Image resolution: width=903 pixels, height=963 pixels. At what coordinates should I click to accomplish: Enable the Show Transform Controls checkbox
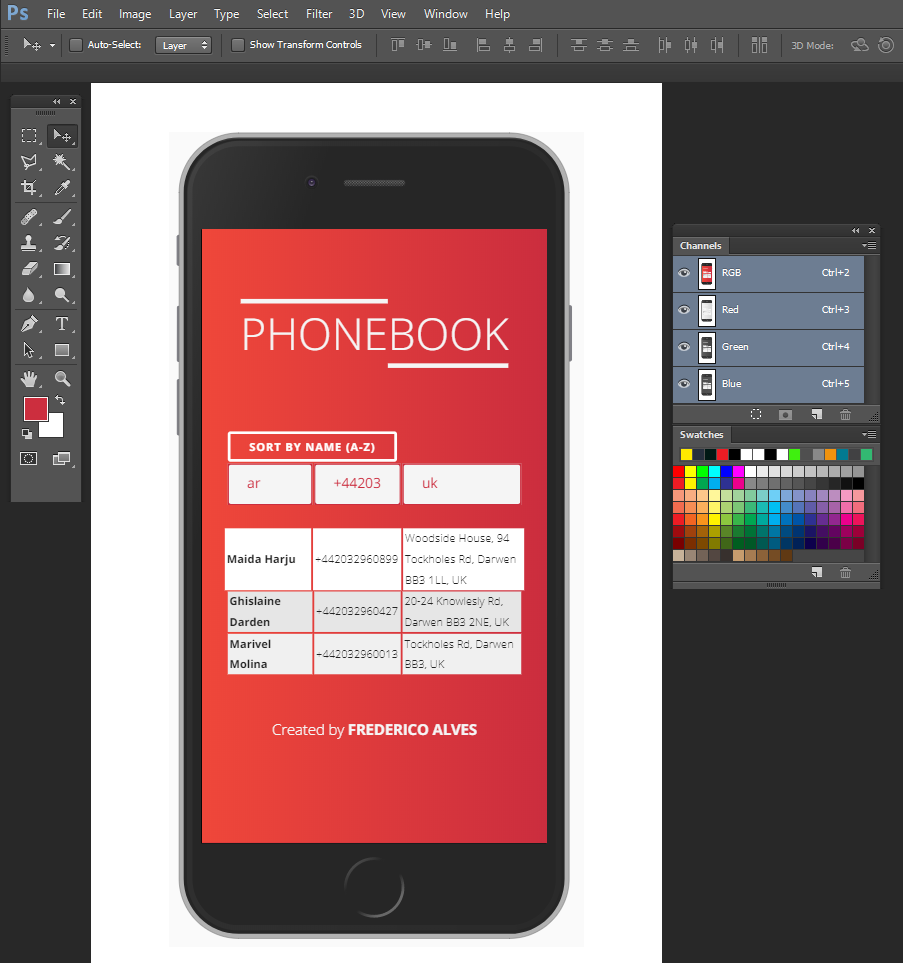click(x=238, y=45)
